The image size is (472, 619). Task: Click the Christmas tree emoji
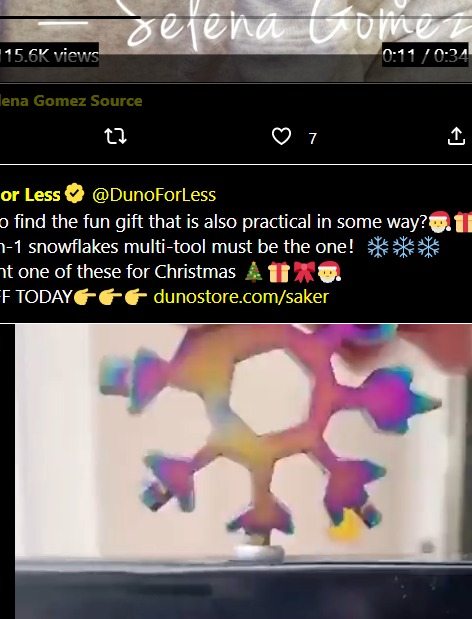point(254,272)
